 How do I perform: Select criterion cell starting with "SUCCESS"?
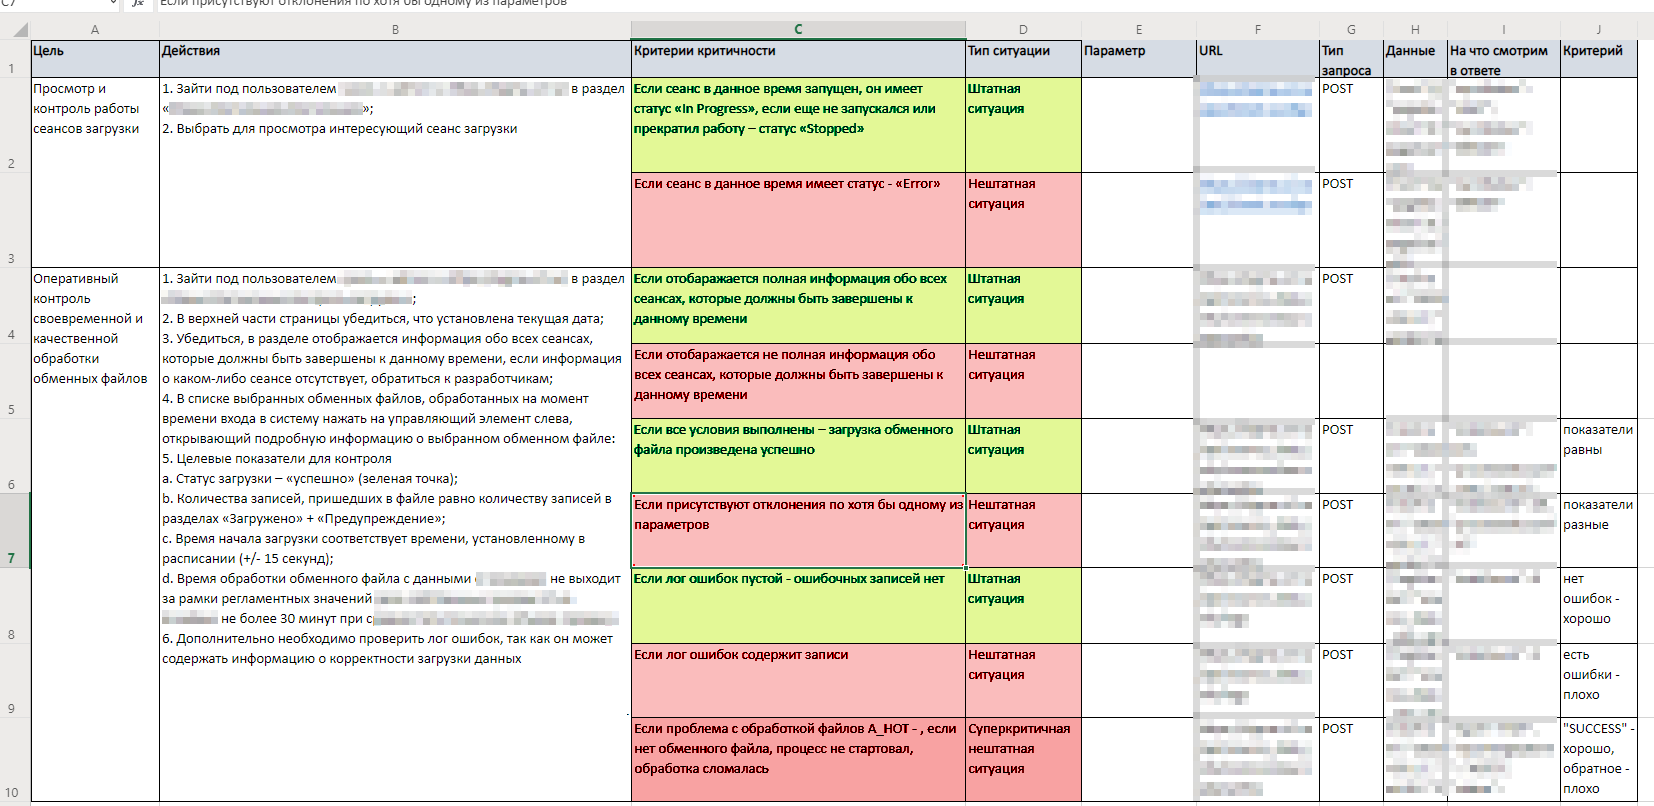click(1599, 760)
